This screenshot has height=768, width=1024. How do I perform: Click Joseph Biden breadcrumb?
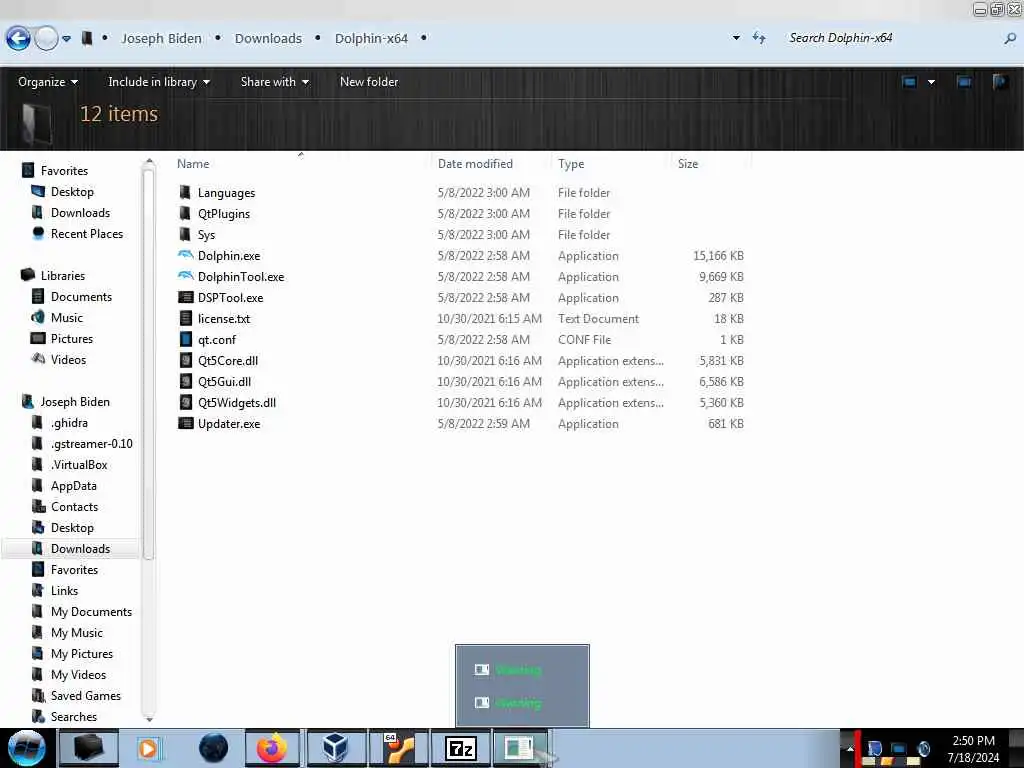[x=161, y=39]
